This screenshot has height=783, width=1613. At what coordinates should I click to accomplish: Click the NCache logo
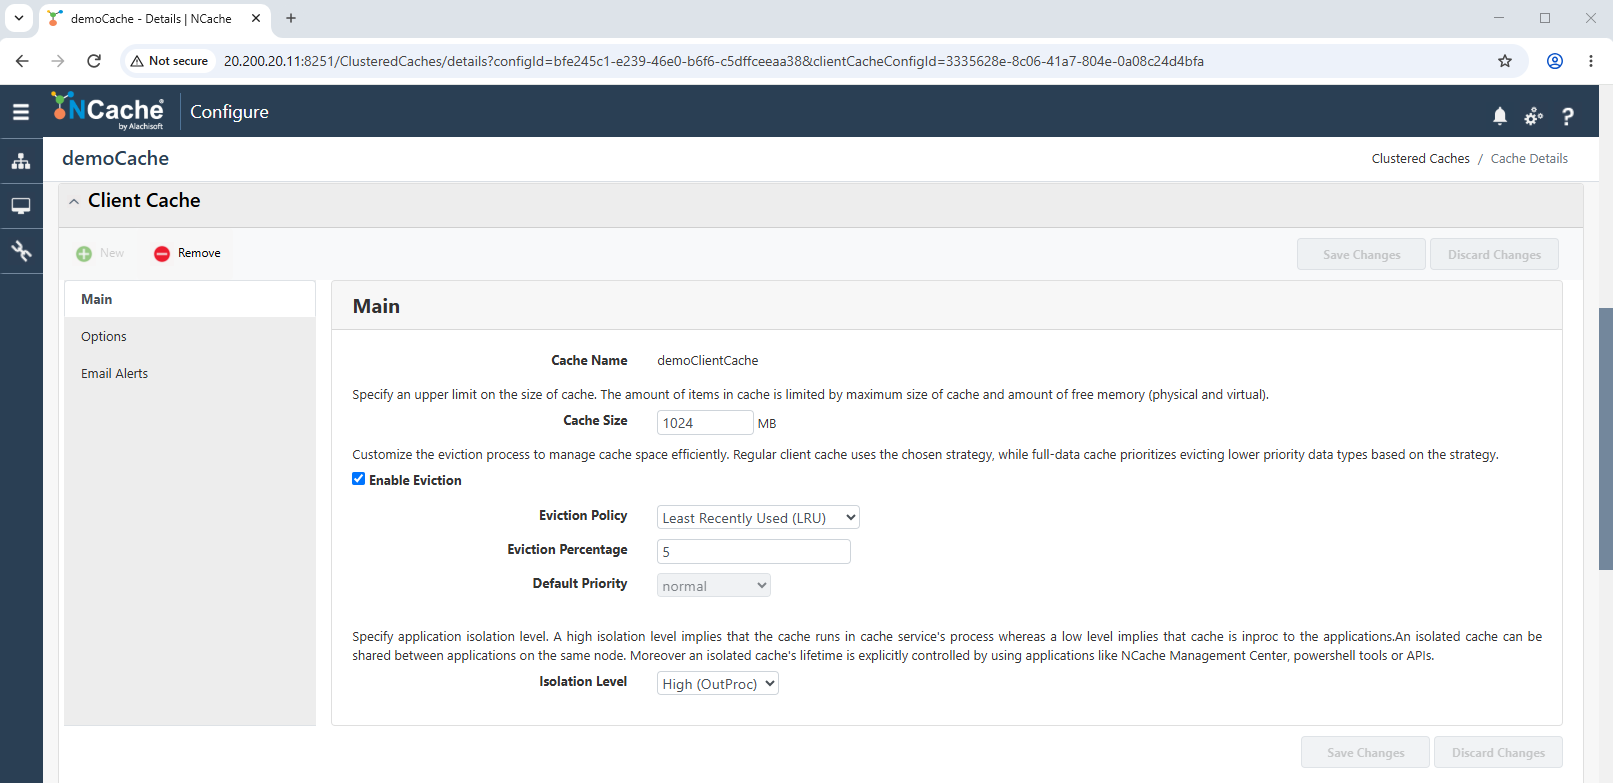point(108,111)
